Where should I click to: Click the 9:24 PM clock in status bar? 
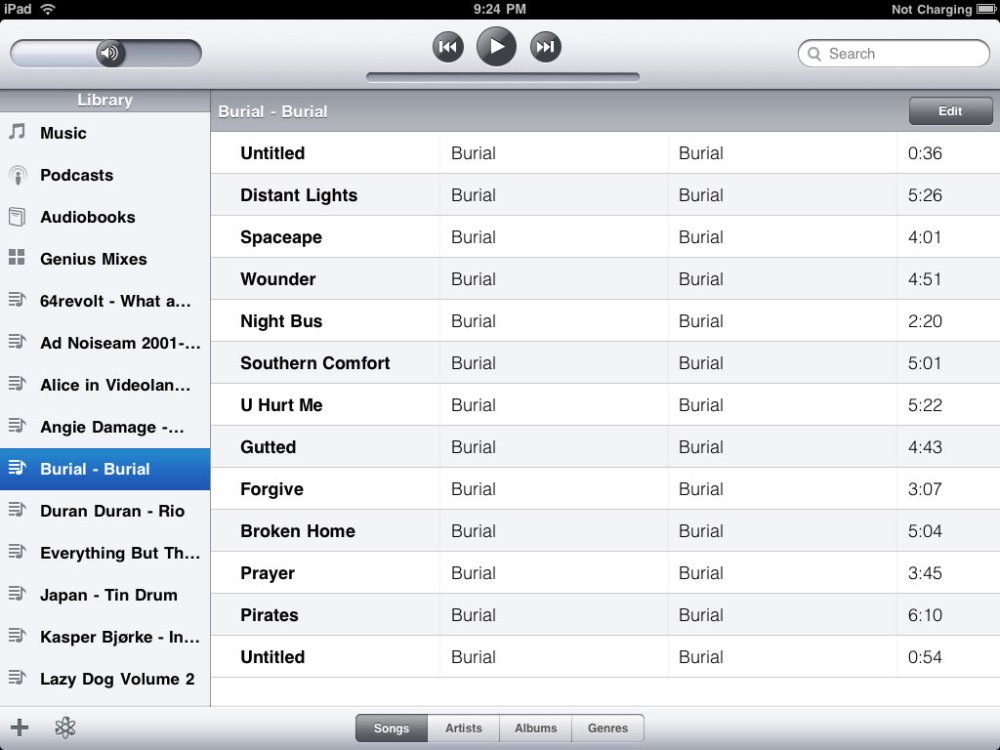pyautogui.click(x=500, y=9)
